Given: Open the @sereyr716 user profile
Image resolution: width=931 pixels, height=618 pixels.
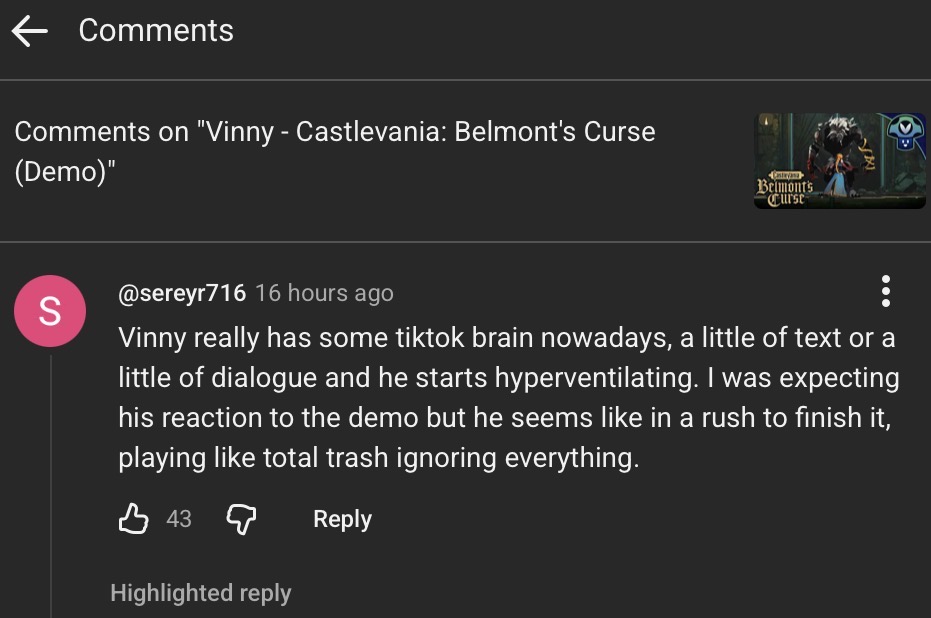Looking at the screenshot, I should tap(182, 293).
